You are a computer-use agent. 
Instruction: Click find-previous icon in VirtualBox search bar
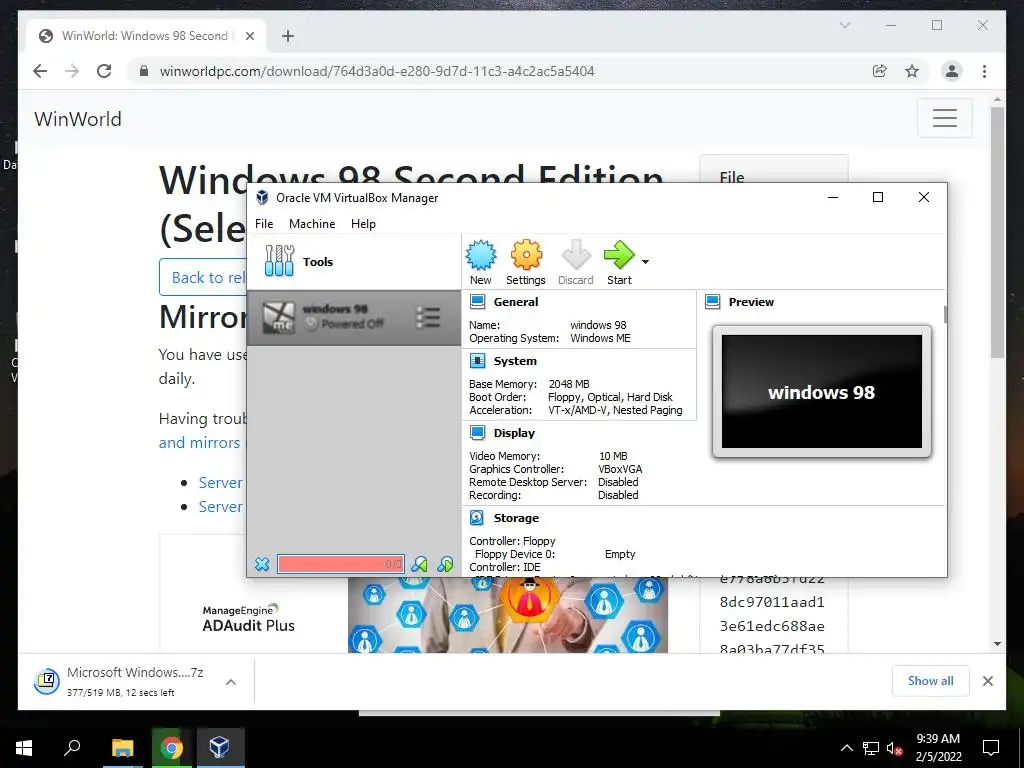(419, 564)
